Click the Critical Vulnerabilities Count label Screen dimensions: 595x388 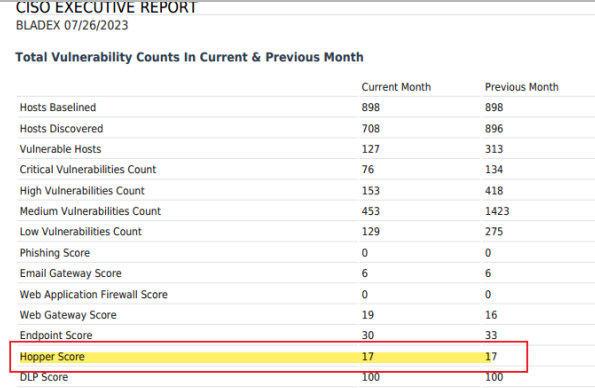tap(88, 169)
